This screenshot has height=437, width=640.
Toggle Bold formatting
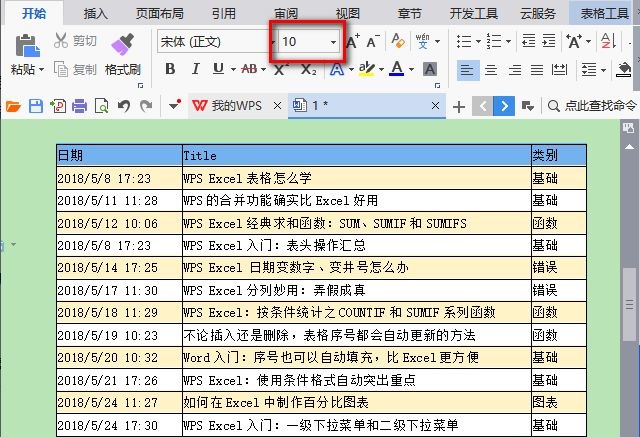tap(169, 69)
